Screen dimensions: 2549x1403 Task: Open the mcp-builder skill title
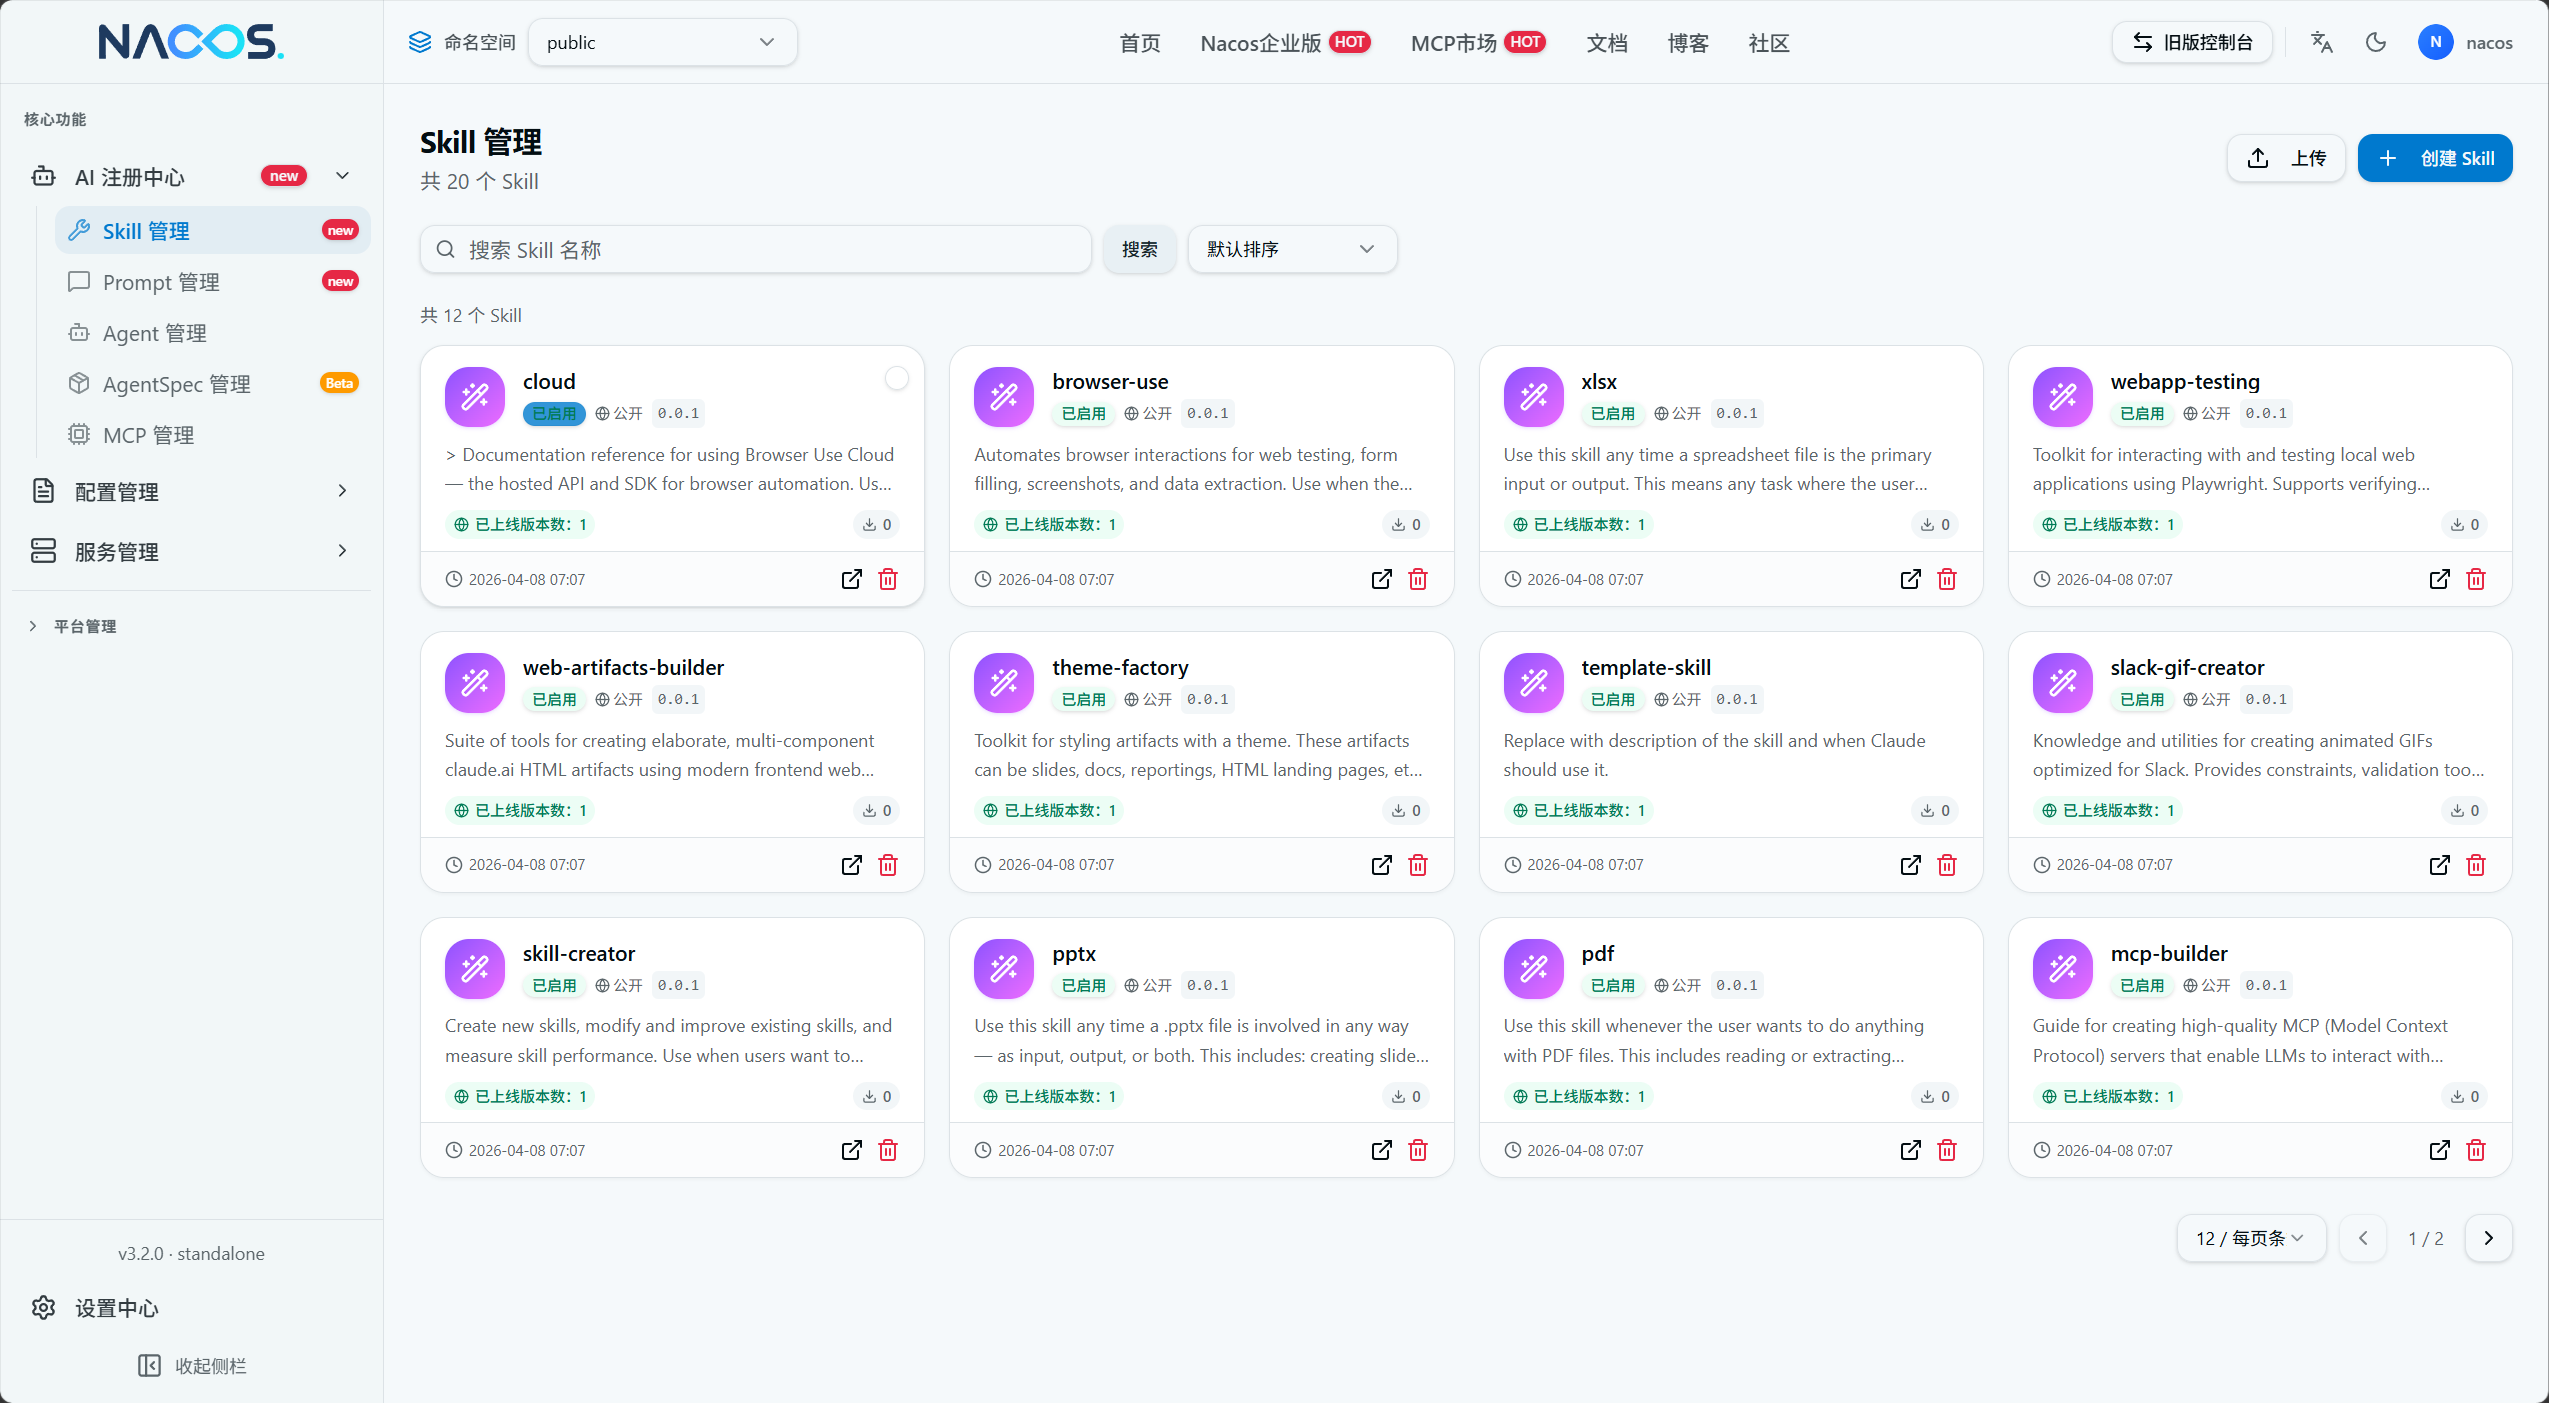pos(2169,953)
